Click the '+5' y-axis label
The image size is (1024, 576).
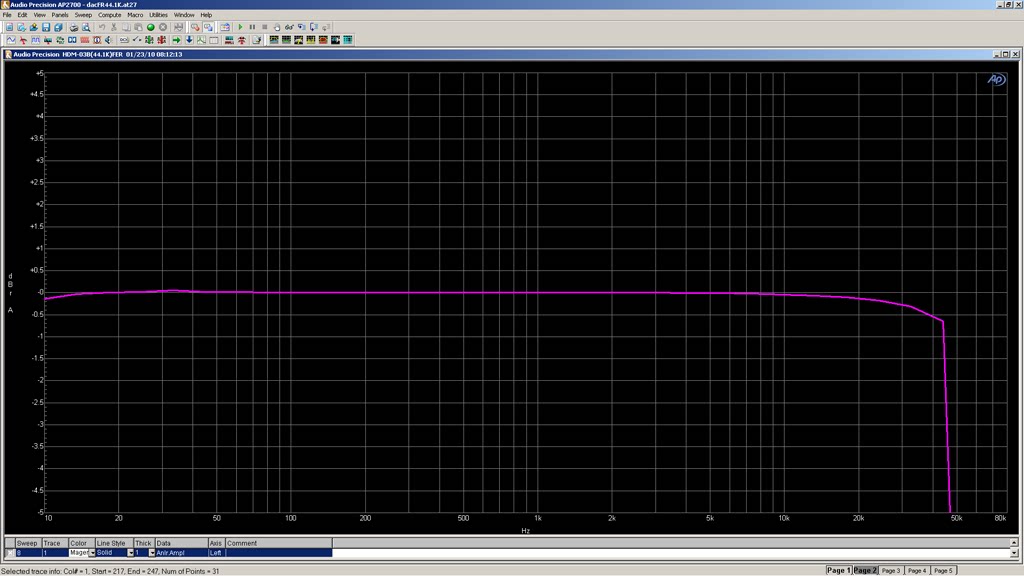[x=39, y=73]
